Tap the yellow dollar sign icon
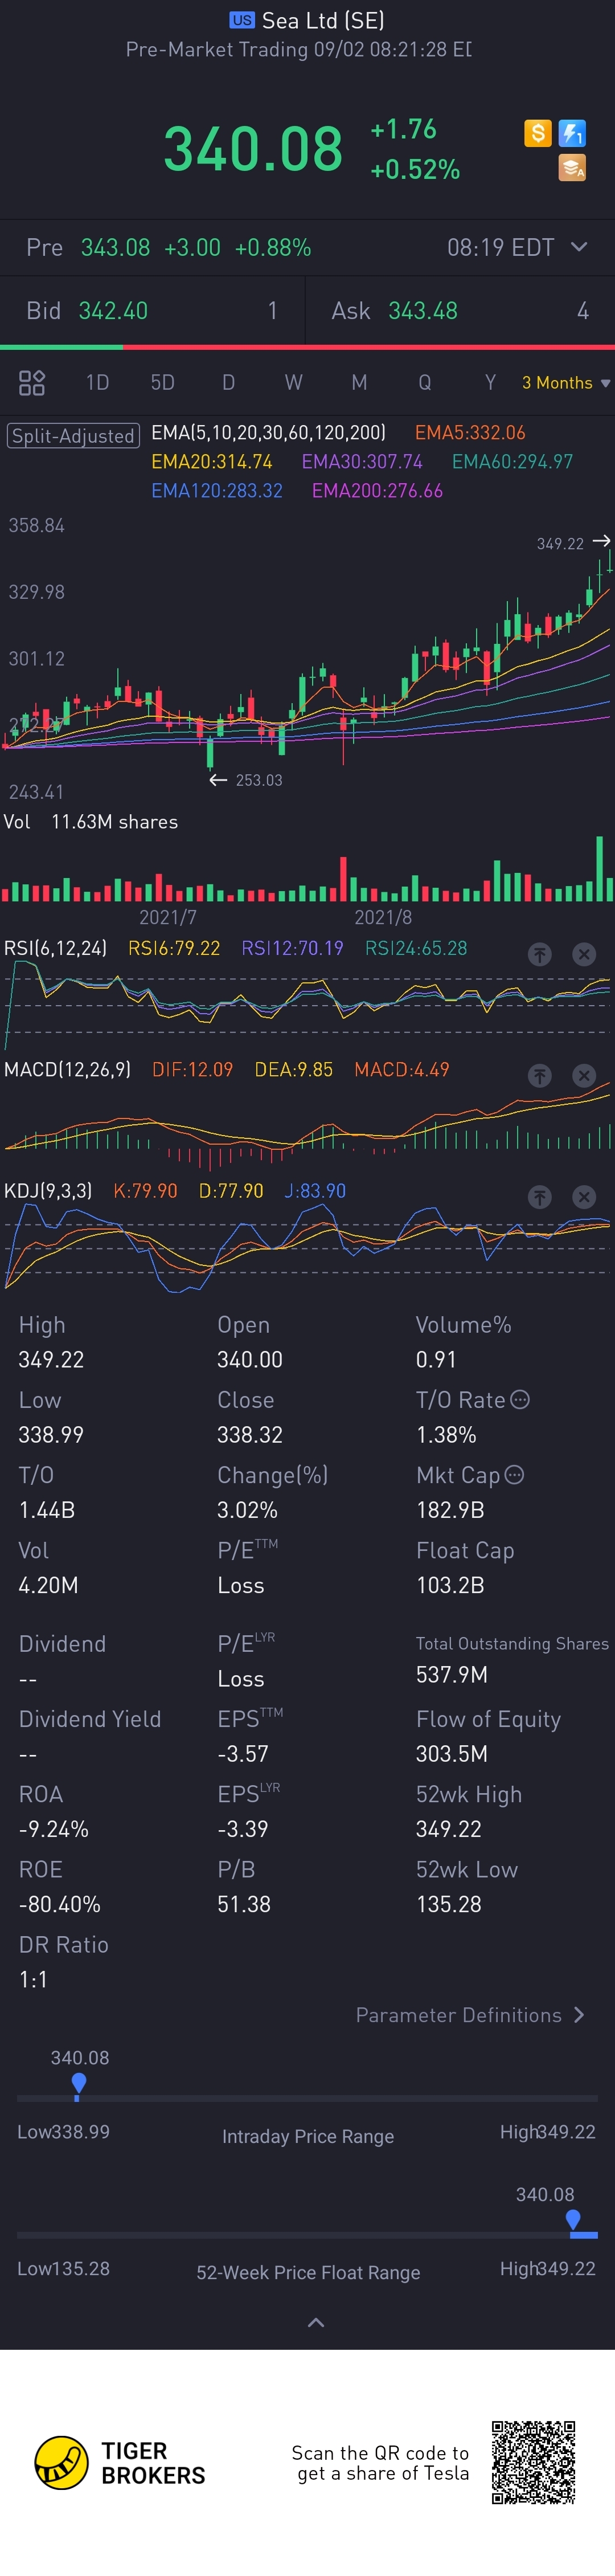The image size is (615, 2576). 538,133
